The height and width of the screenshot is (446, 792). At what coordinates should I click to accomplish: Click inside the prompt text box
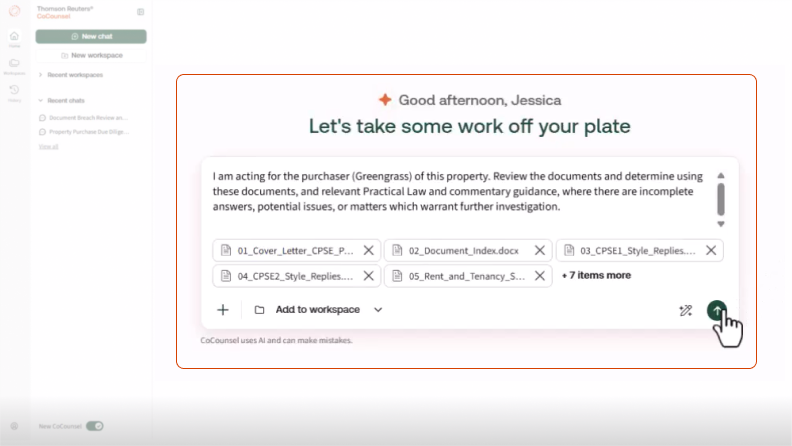point(458,191)
